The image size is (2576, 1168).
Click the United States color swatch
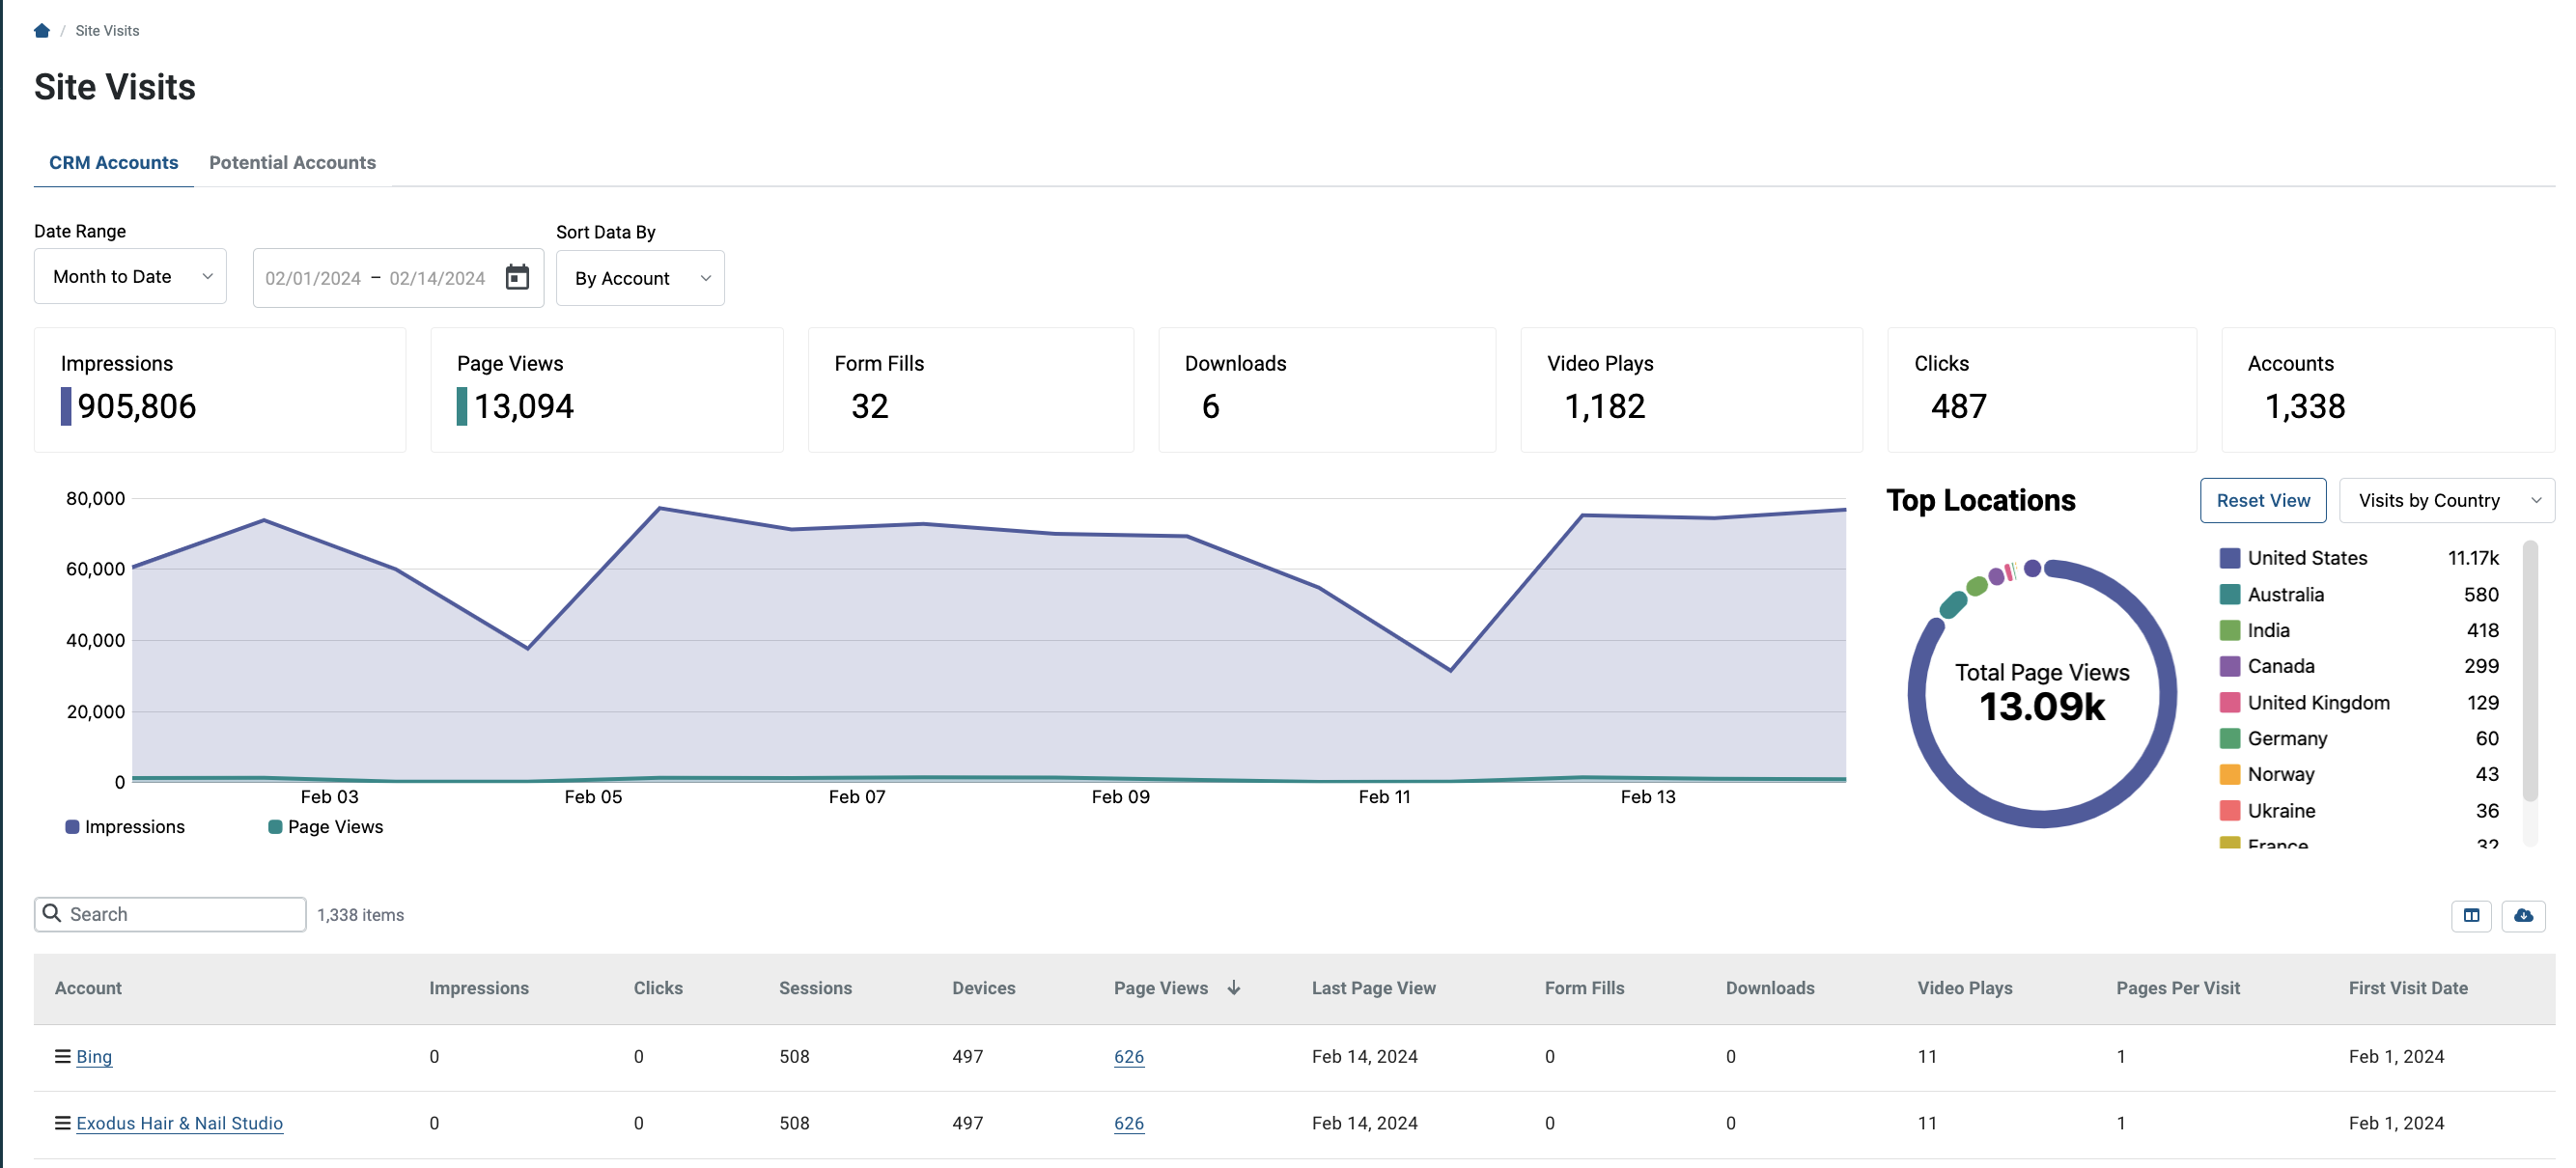(x=2229, y=558)
